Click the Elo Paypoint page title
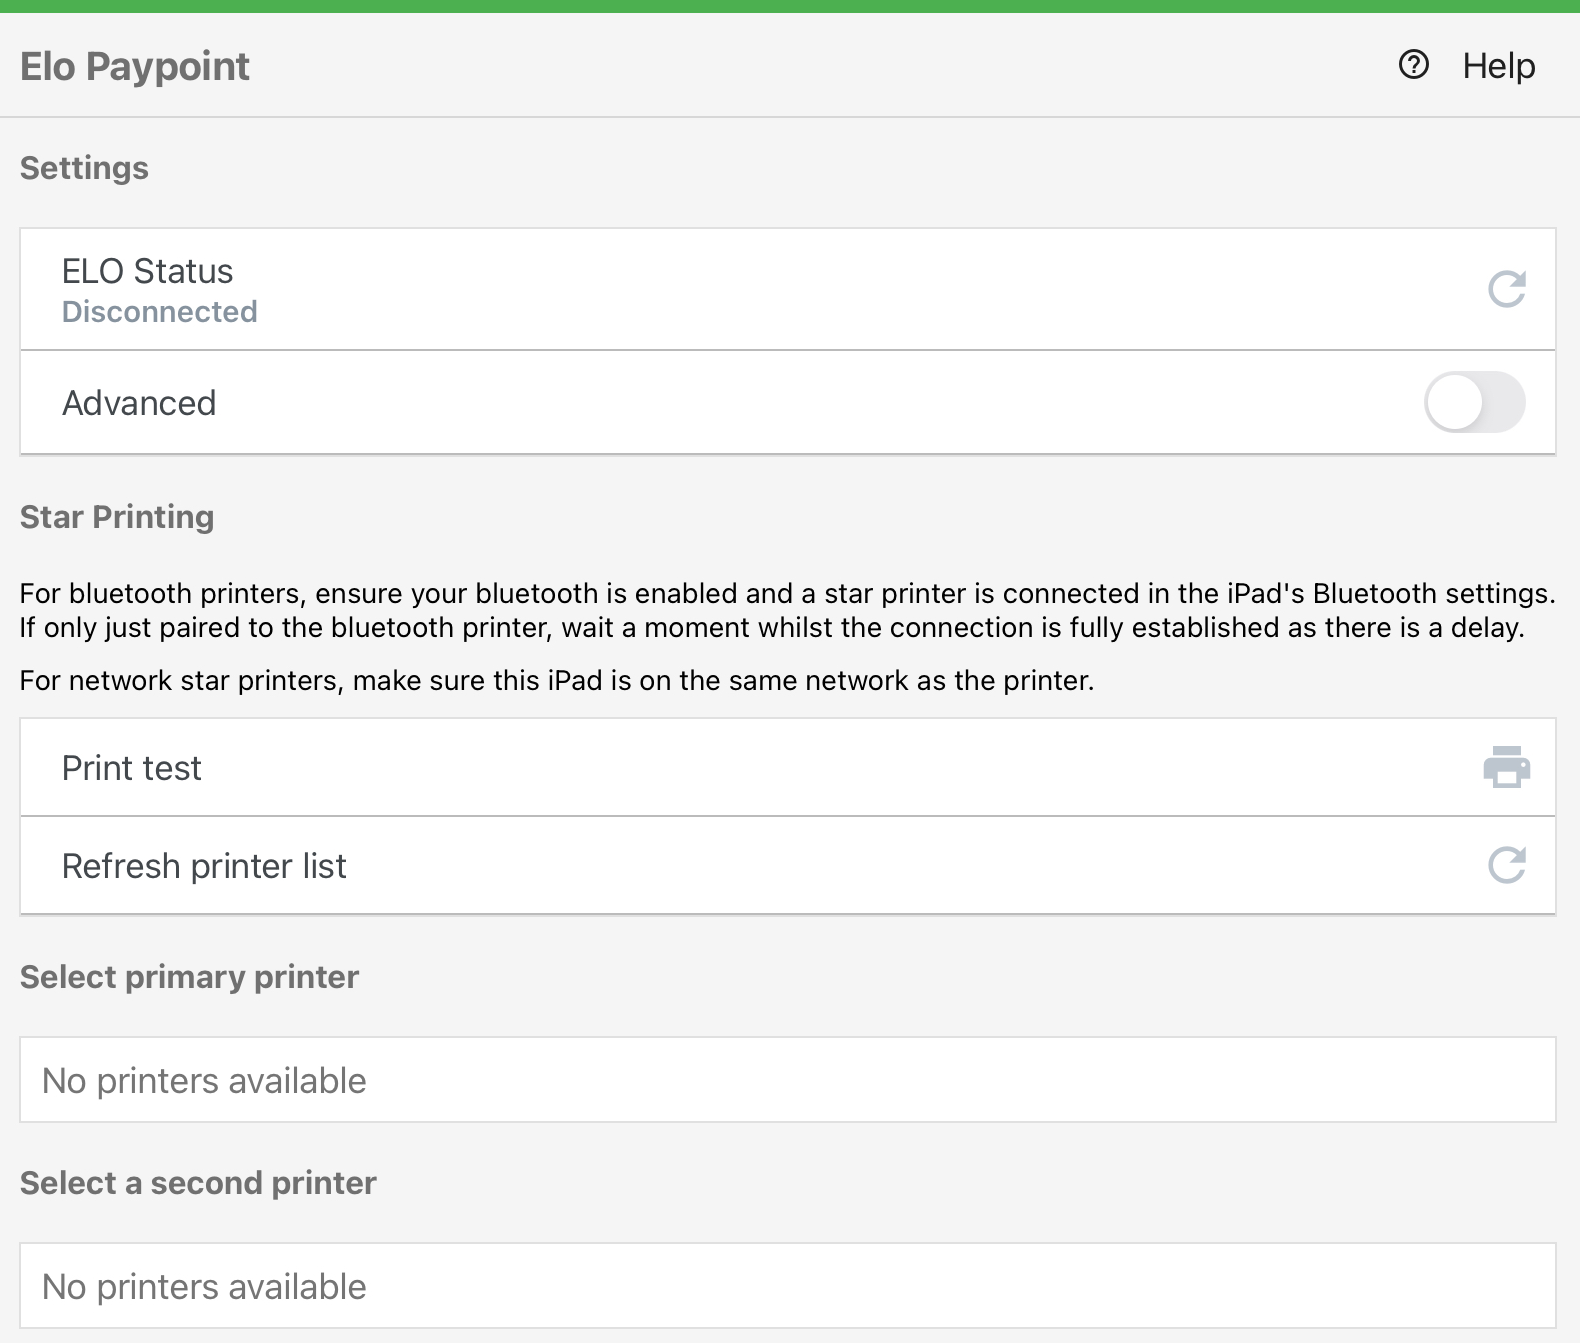Image resolution: width=1580 pixels, height=1343 pixels. [x=135, y=66]
